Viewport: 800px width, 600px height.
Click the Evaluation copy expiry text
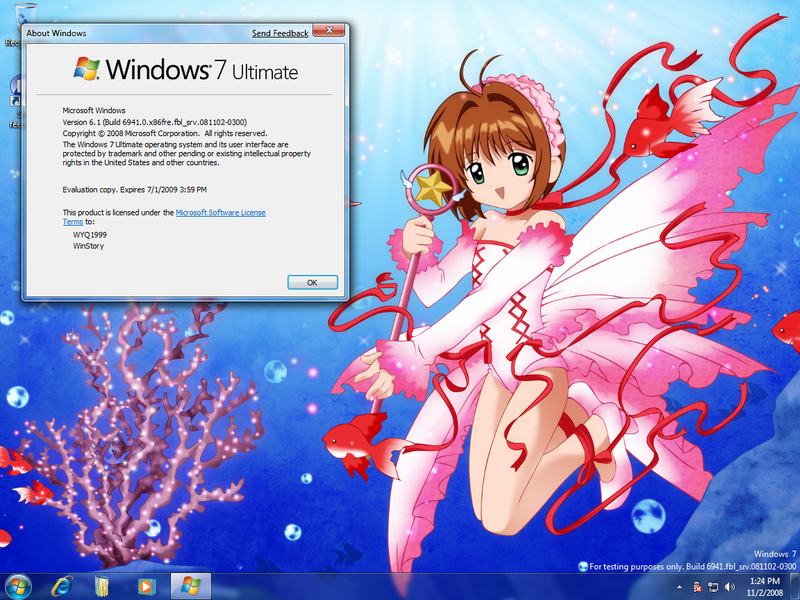point(135,190)
